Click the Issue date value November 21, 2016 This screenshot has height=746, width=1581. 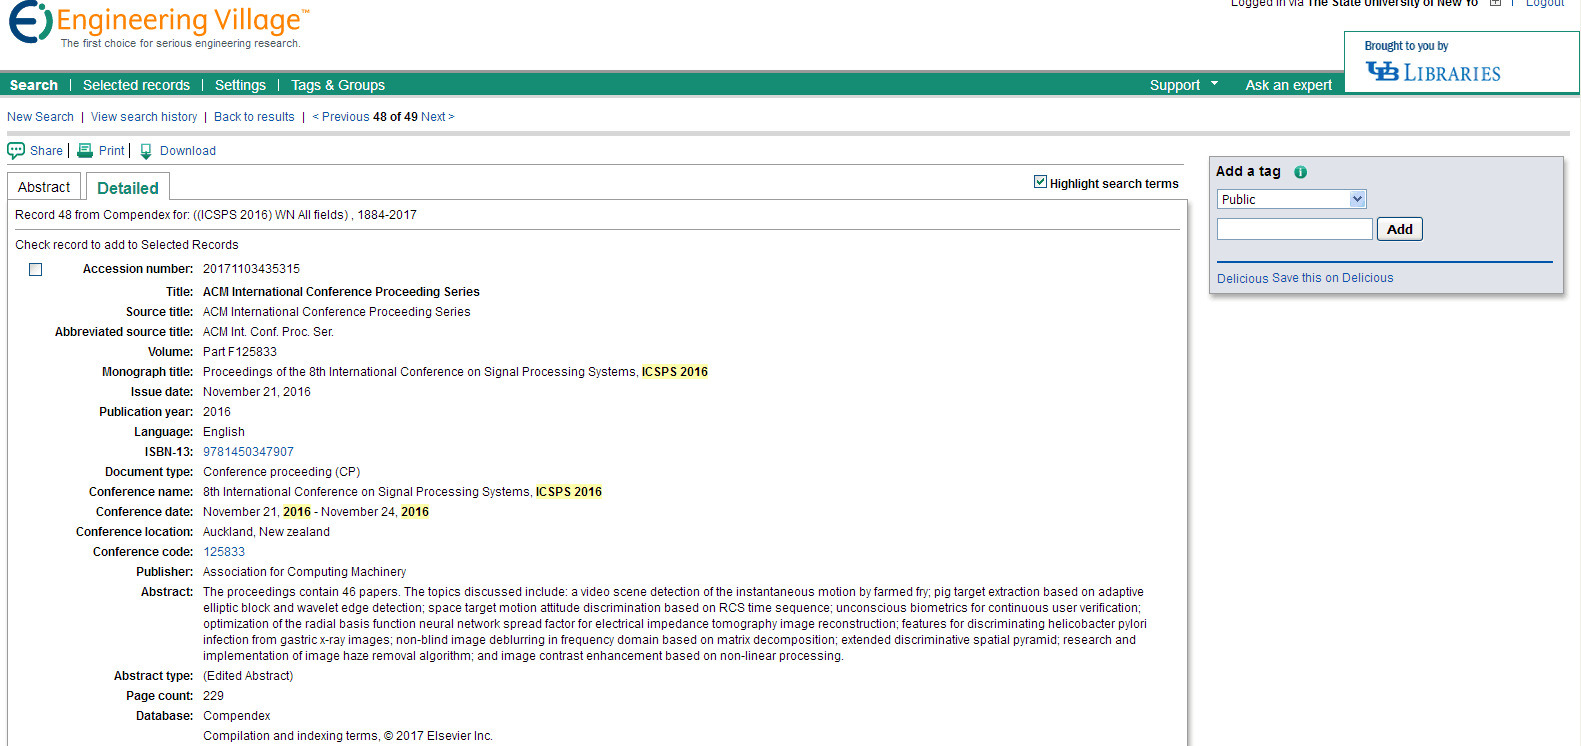point(256,392)
